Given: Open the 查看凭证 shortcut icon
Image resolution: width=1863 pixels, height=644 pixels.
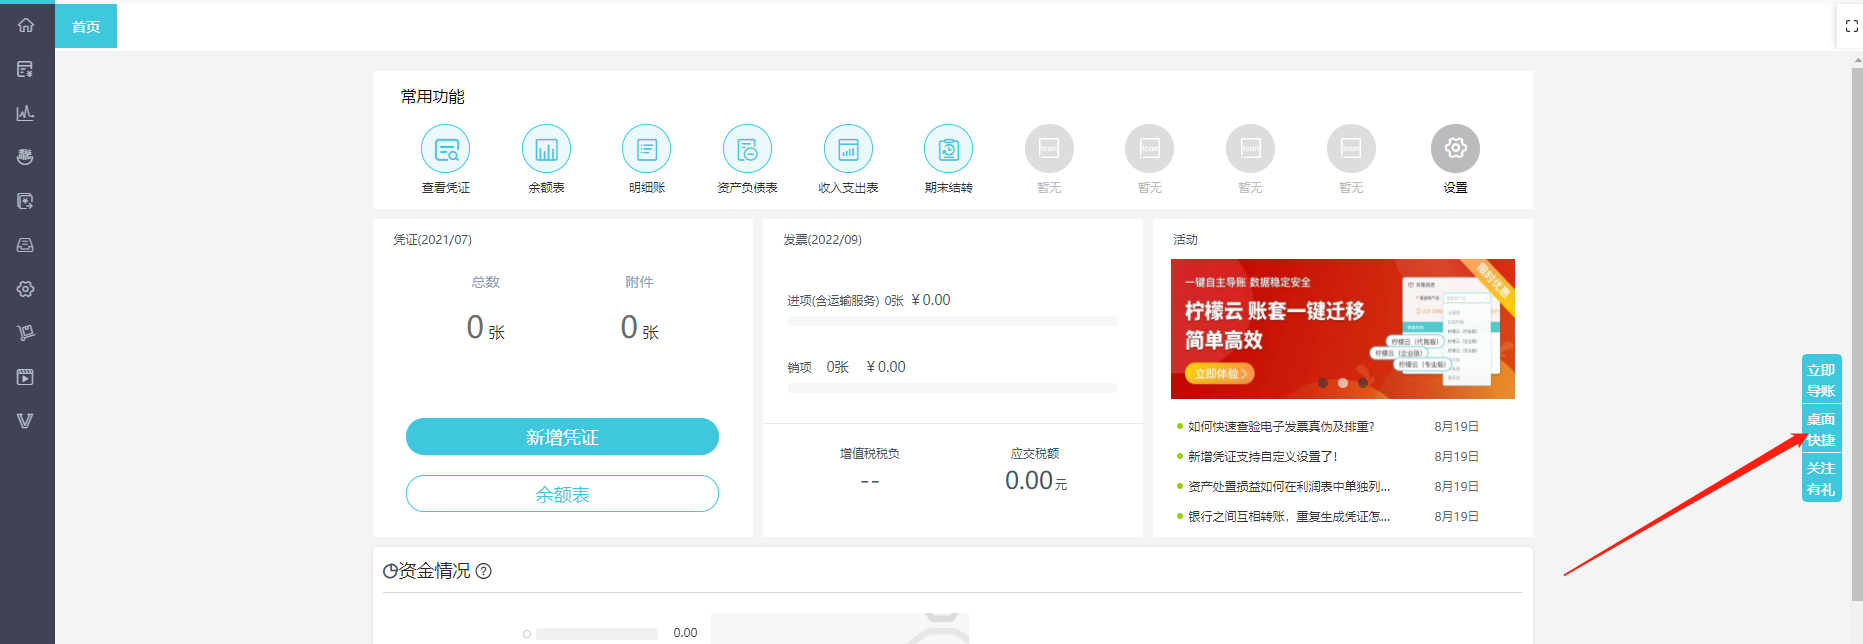Looking at the screenshot, I should pyautogui.click(x=445, y=150).
